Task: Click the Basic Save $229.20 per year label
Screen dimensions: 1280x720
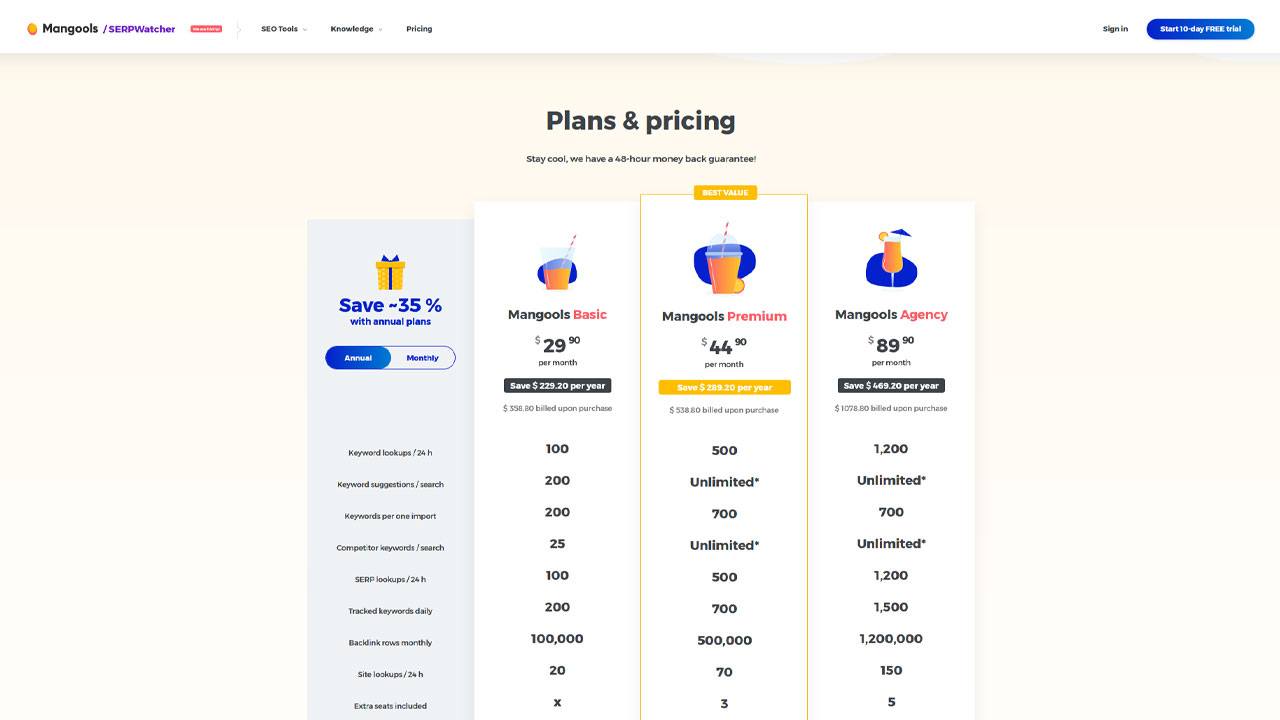Action: [x=557, y=385]
